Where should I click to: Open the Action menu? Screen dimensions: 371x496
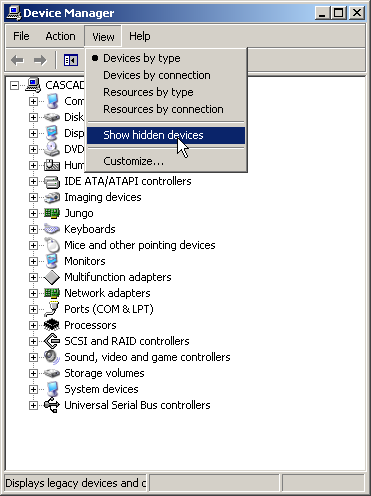coord(60,36)
